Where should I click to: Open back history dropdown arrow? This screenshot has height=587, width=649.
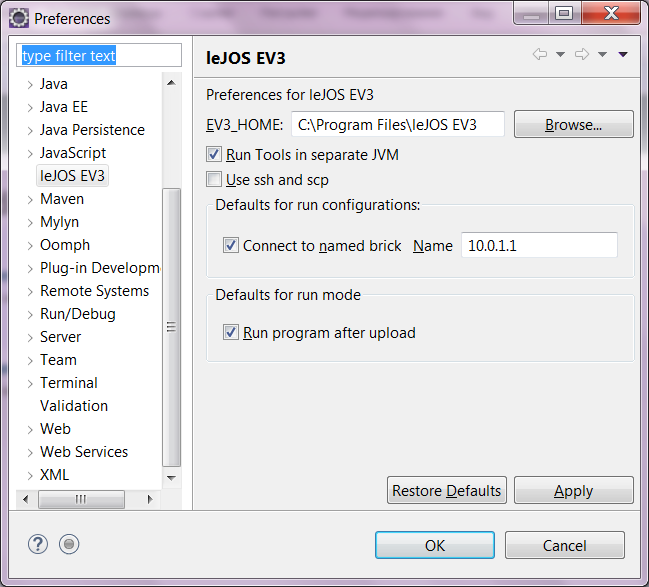[x=560, y=54]
